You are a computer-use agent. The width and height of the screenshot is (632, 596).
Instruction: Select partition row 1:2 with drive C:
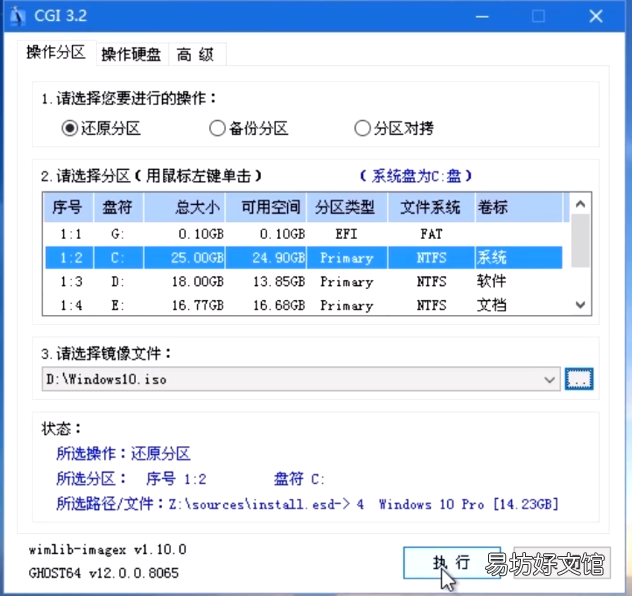pos(304,258)
